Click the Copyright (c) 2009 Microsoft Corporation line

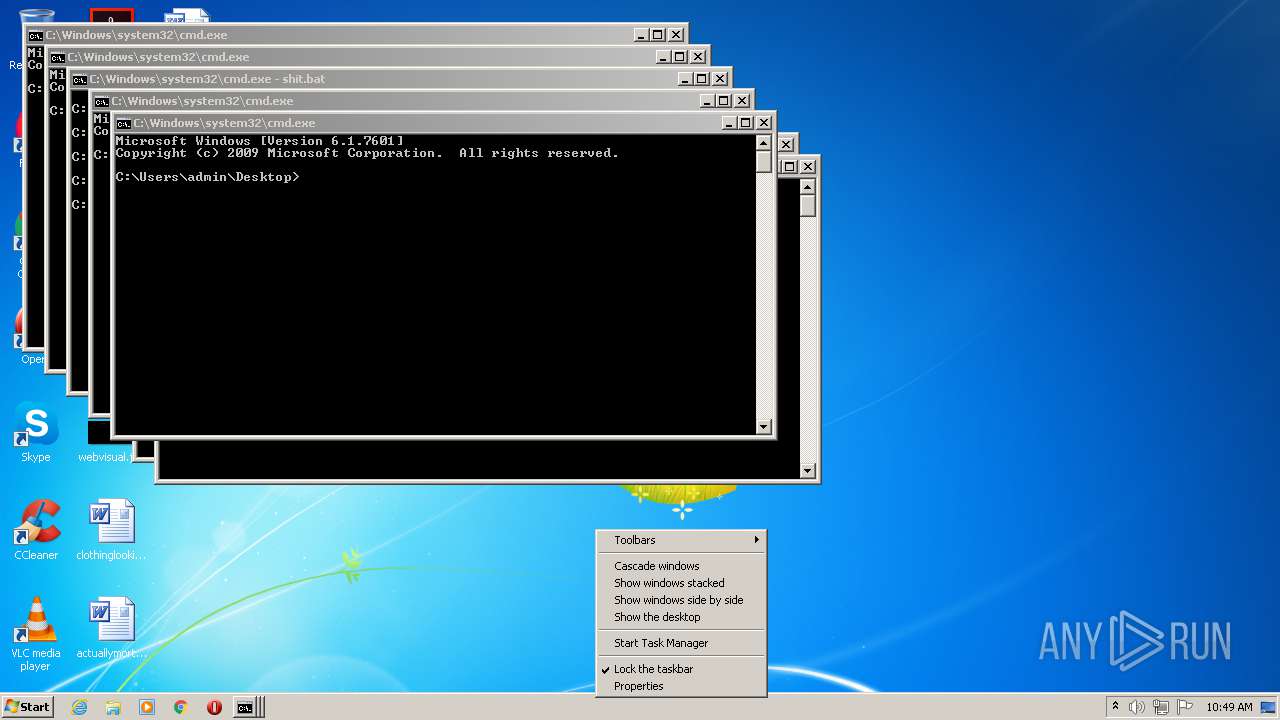point(367,153)
